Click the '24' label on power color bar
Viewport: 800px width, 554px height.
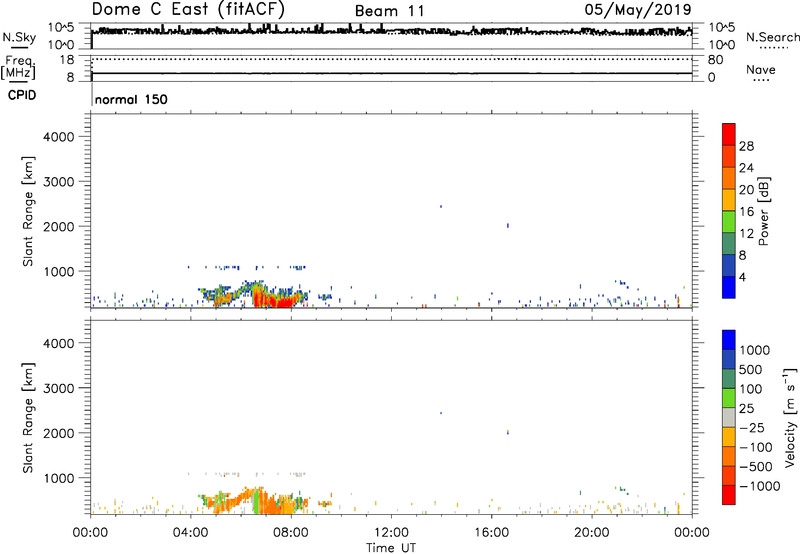[746, 168]
